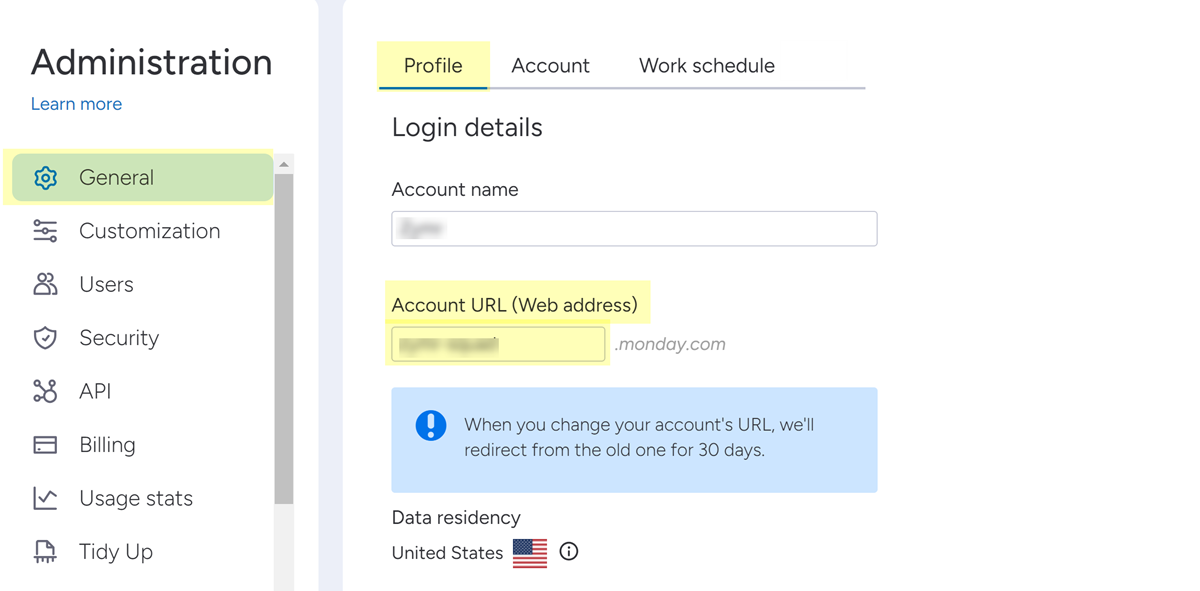Click the Customization sliders icon

coord(45,231)
